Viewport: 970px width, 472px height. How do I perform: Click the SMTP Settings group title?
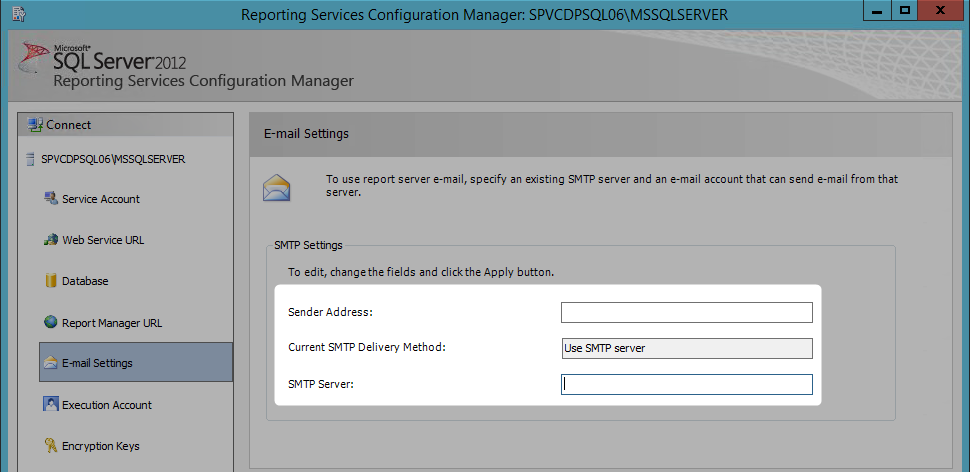[308, 245]
